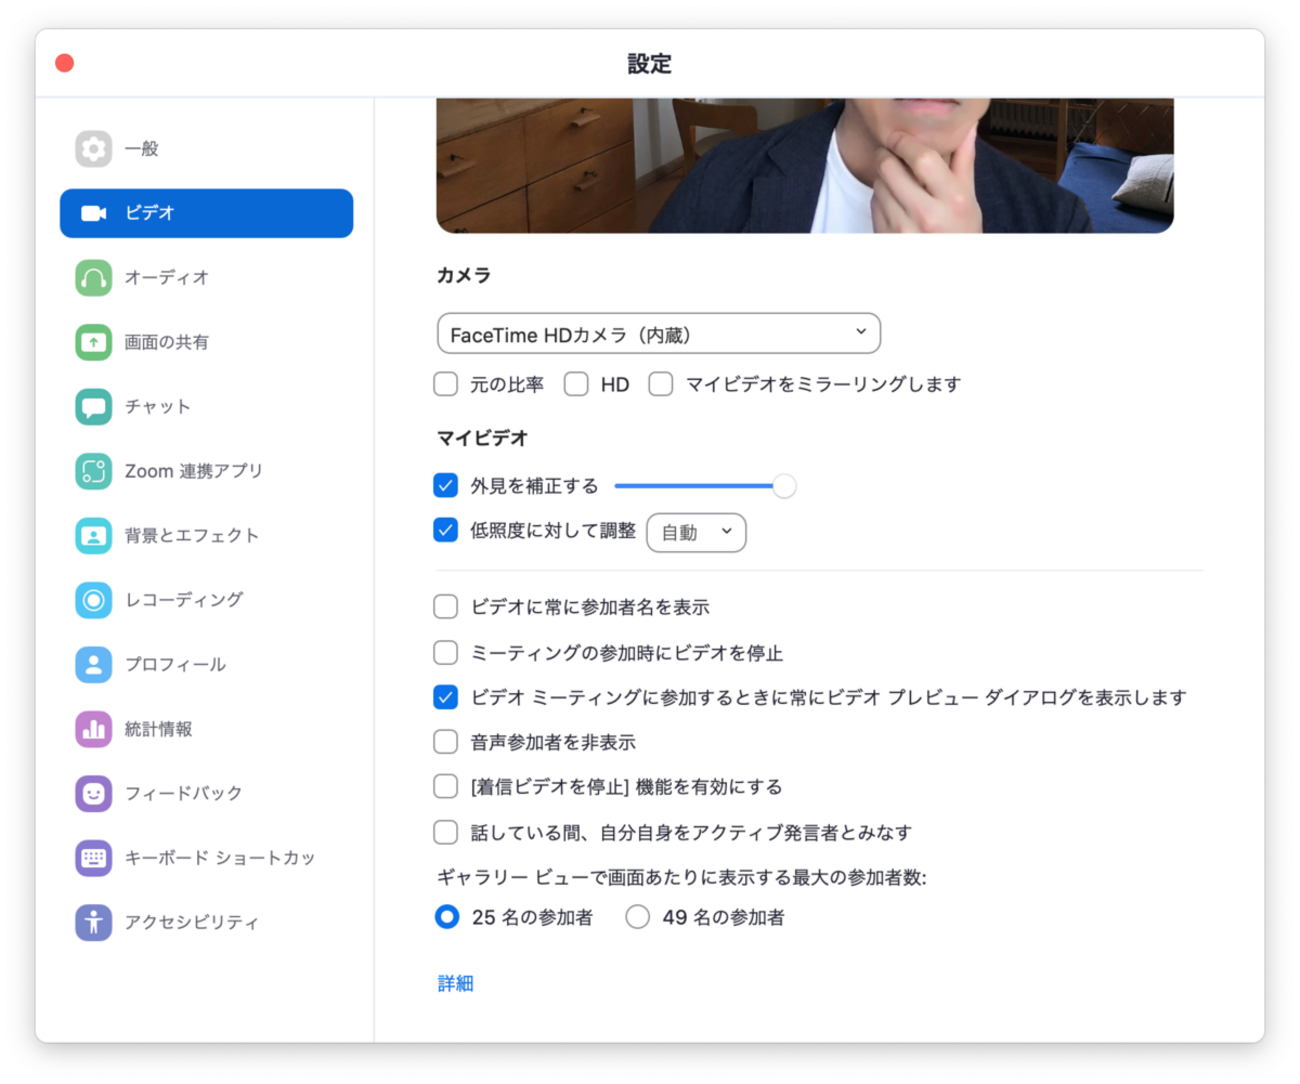Click the camera video preview
Viewport: 1300px width, 1084px height.
coord(805,165)
